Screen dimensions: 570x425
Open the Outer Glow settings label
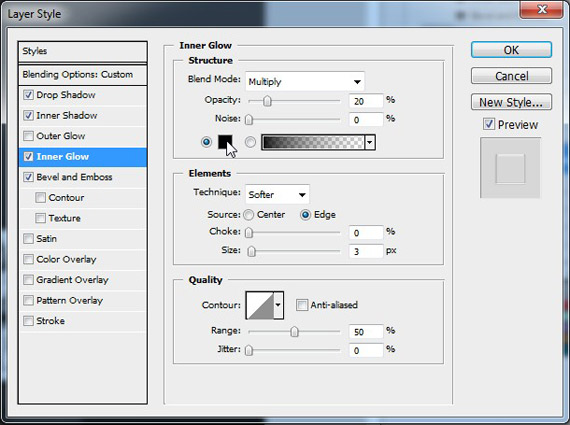pyautogui.click(x=61, y=136)
